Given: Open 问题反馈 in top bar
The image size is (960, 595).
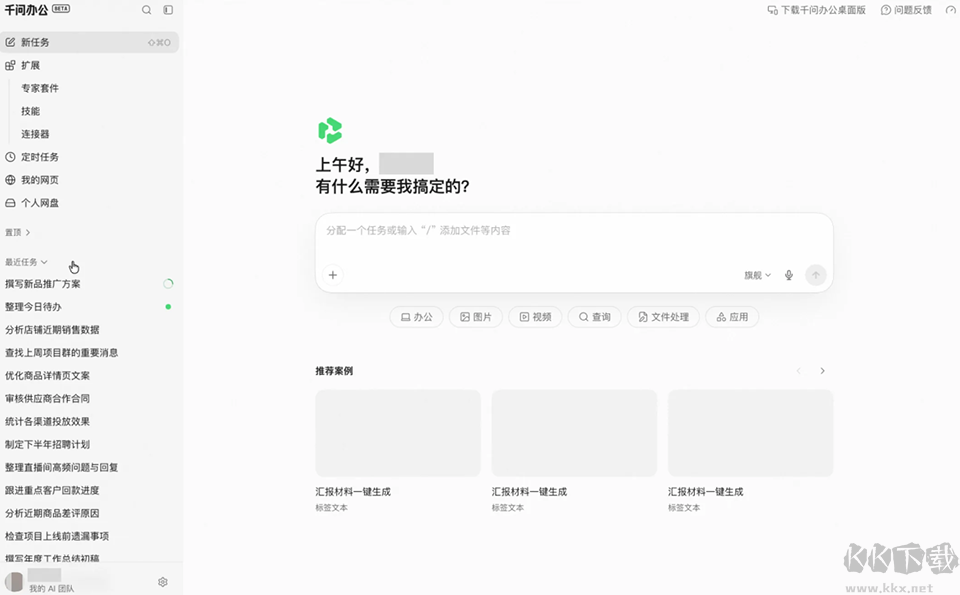Looking at the screenshot, I should coord(906,10).
